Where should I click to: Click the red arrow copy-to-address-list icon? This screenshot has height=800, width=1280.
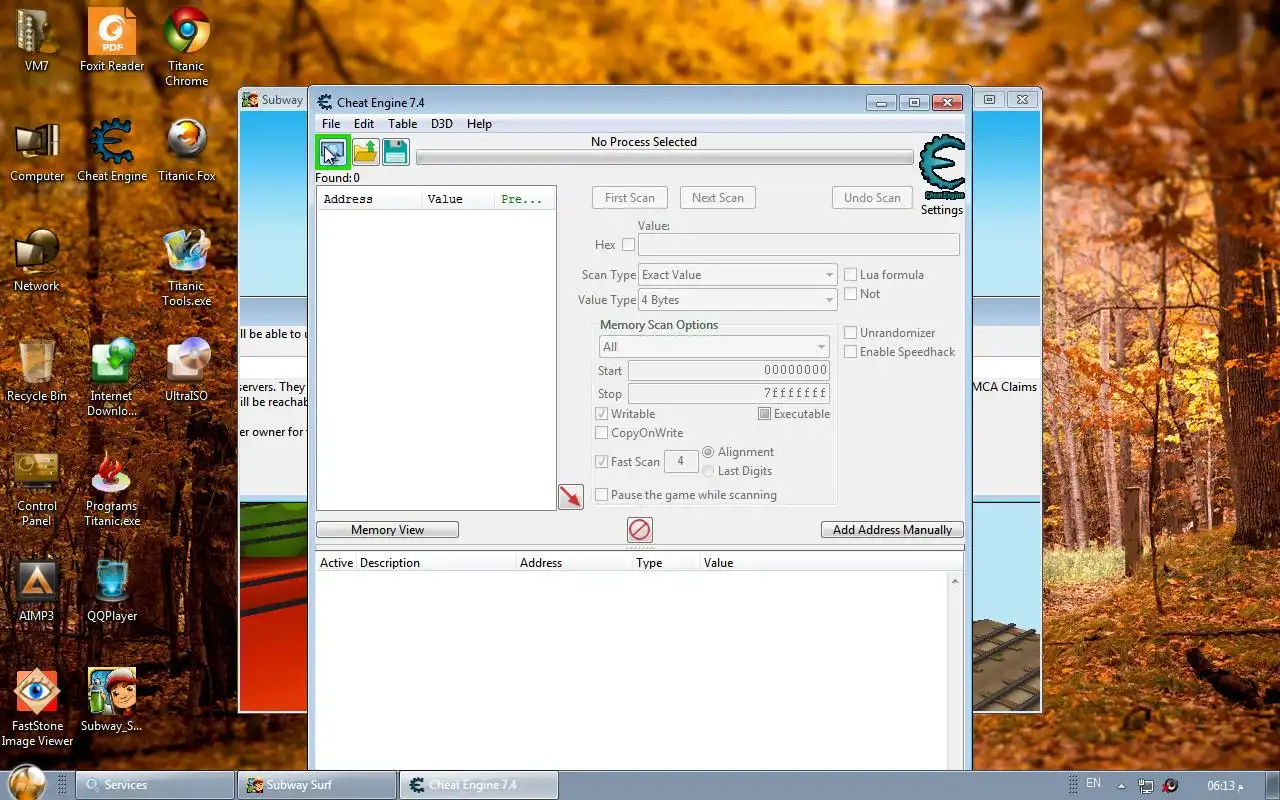(x=571, y=496)
